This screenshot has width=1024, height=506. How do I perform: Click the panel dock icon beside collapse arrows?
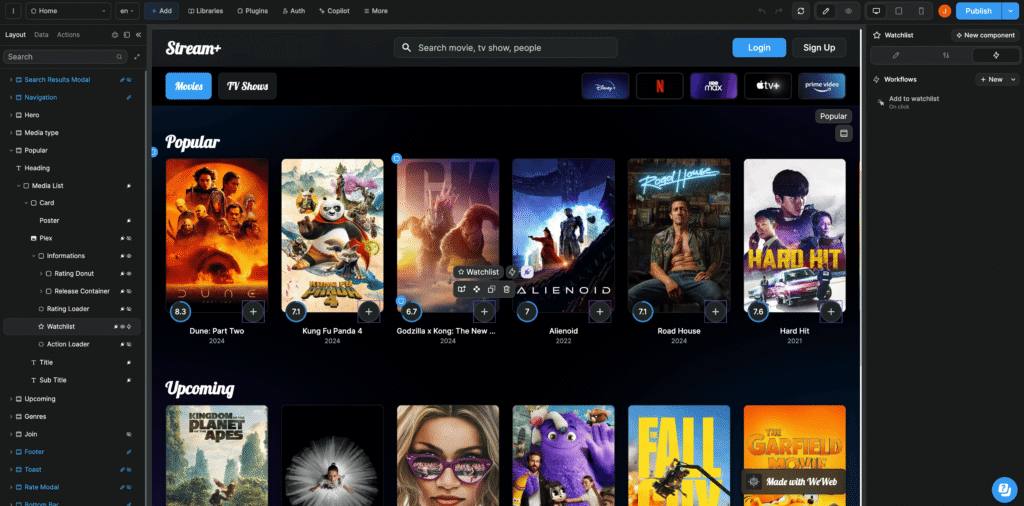coord(127,35)
